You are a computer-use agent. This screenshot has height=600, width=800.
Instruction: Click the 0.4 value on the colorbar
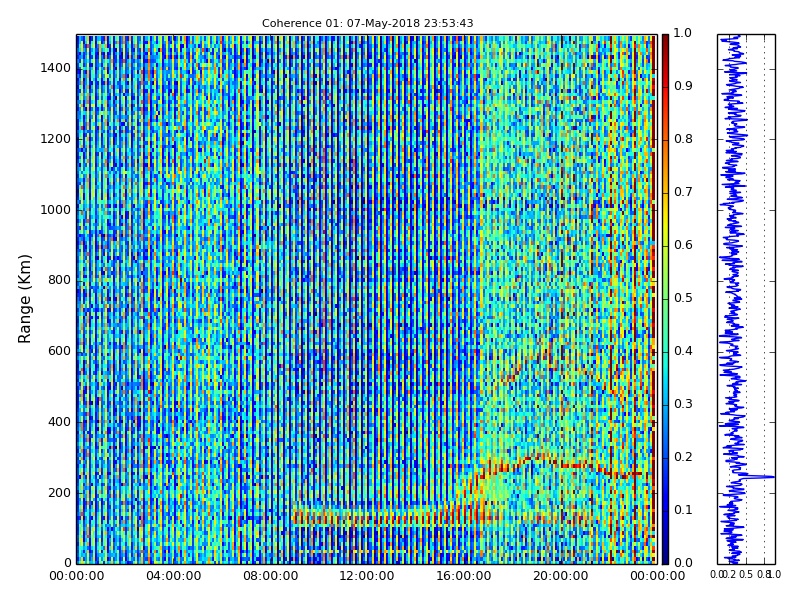(683, 351)
